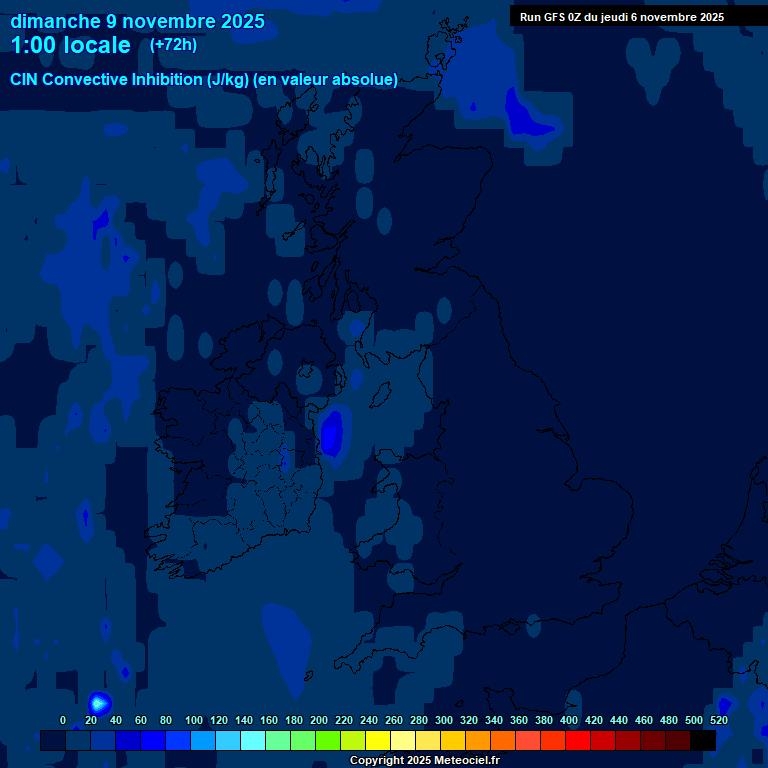
Task: Click the 0 label on the legend
Action: [x=63, y=720]
